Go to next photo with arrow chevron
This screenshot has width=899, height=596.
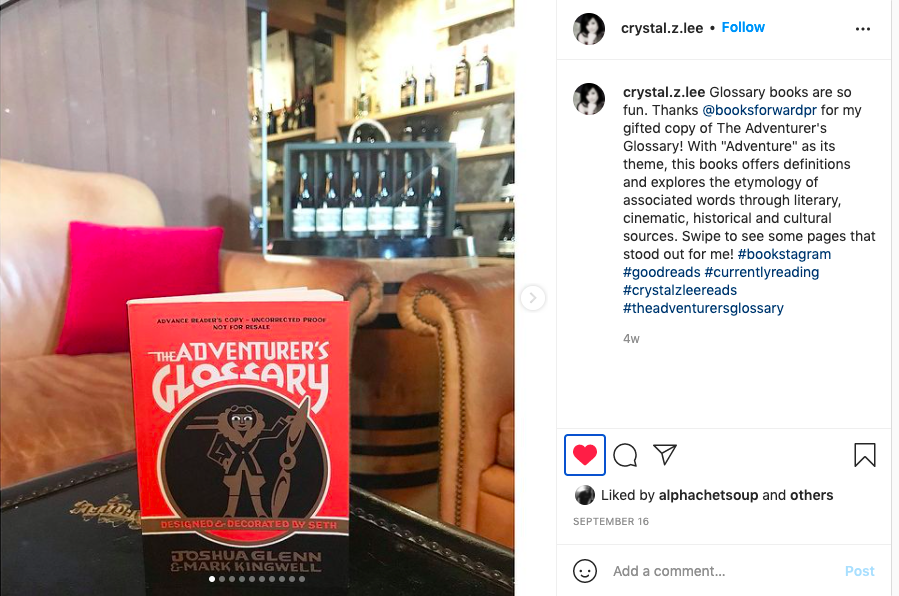tap(533, 298)
